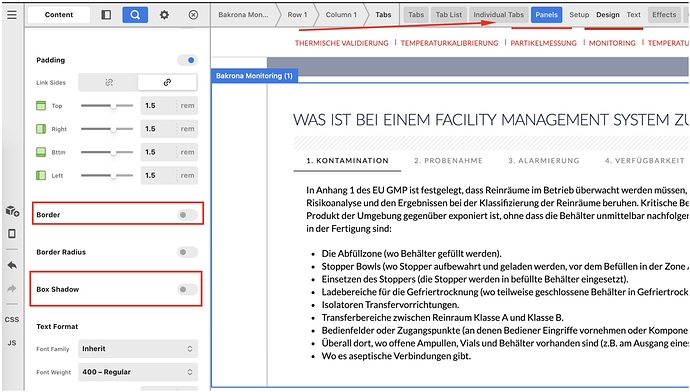Viewport: 690px width, 392px height.
Task: Click the Right padding slider
Action: 107,129
